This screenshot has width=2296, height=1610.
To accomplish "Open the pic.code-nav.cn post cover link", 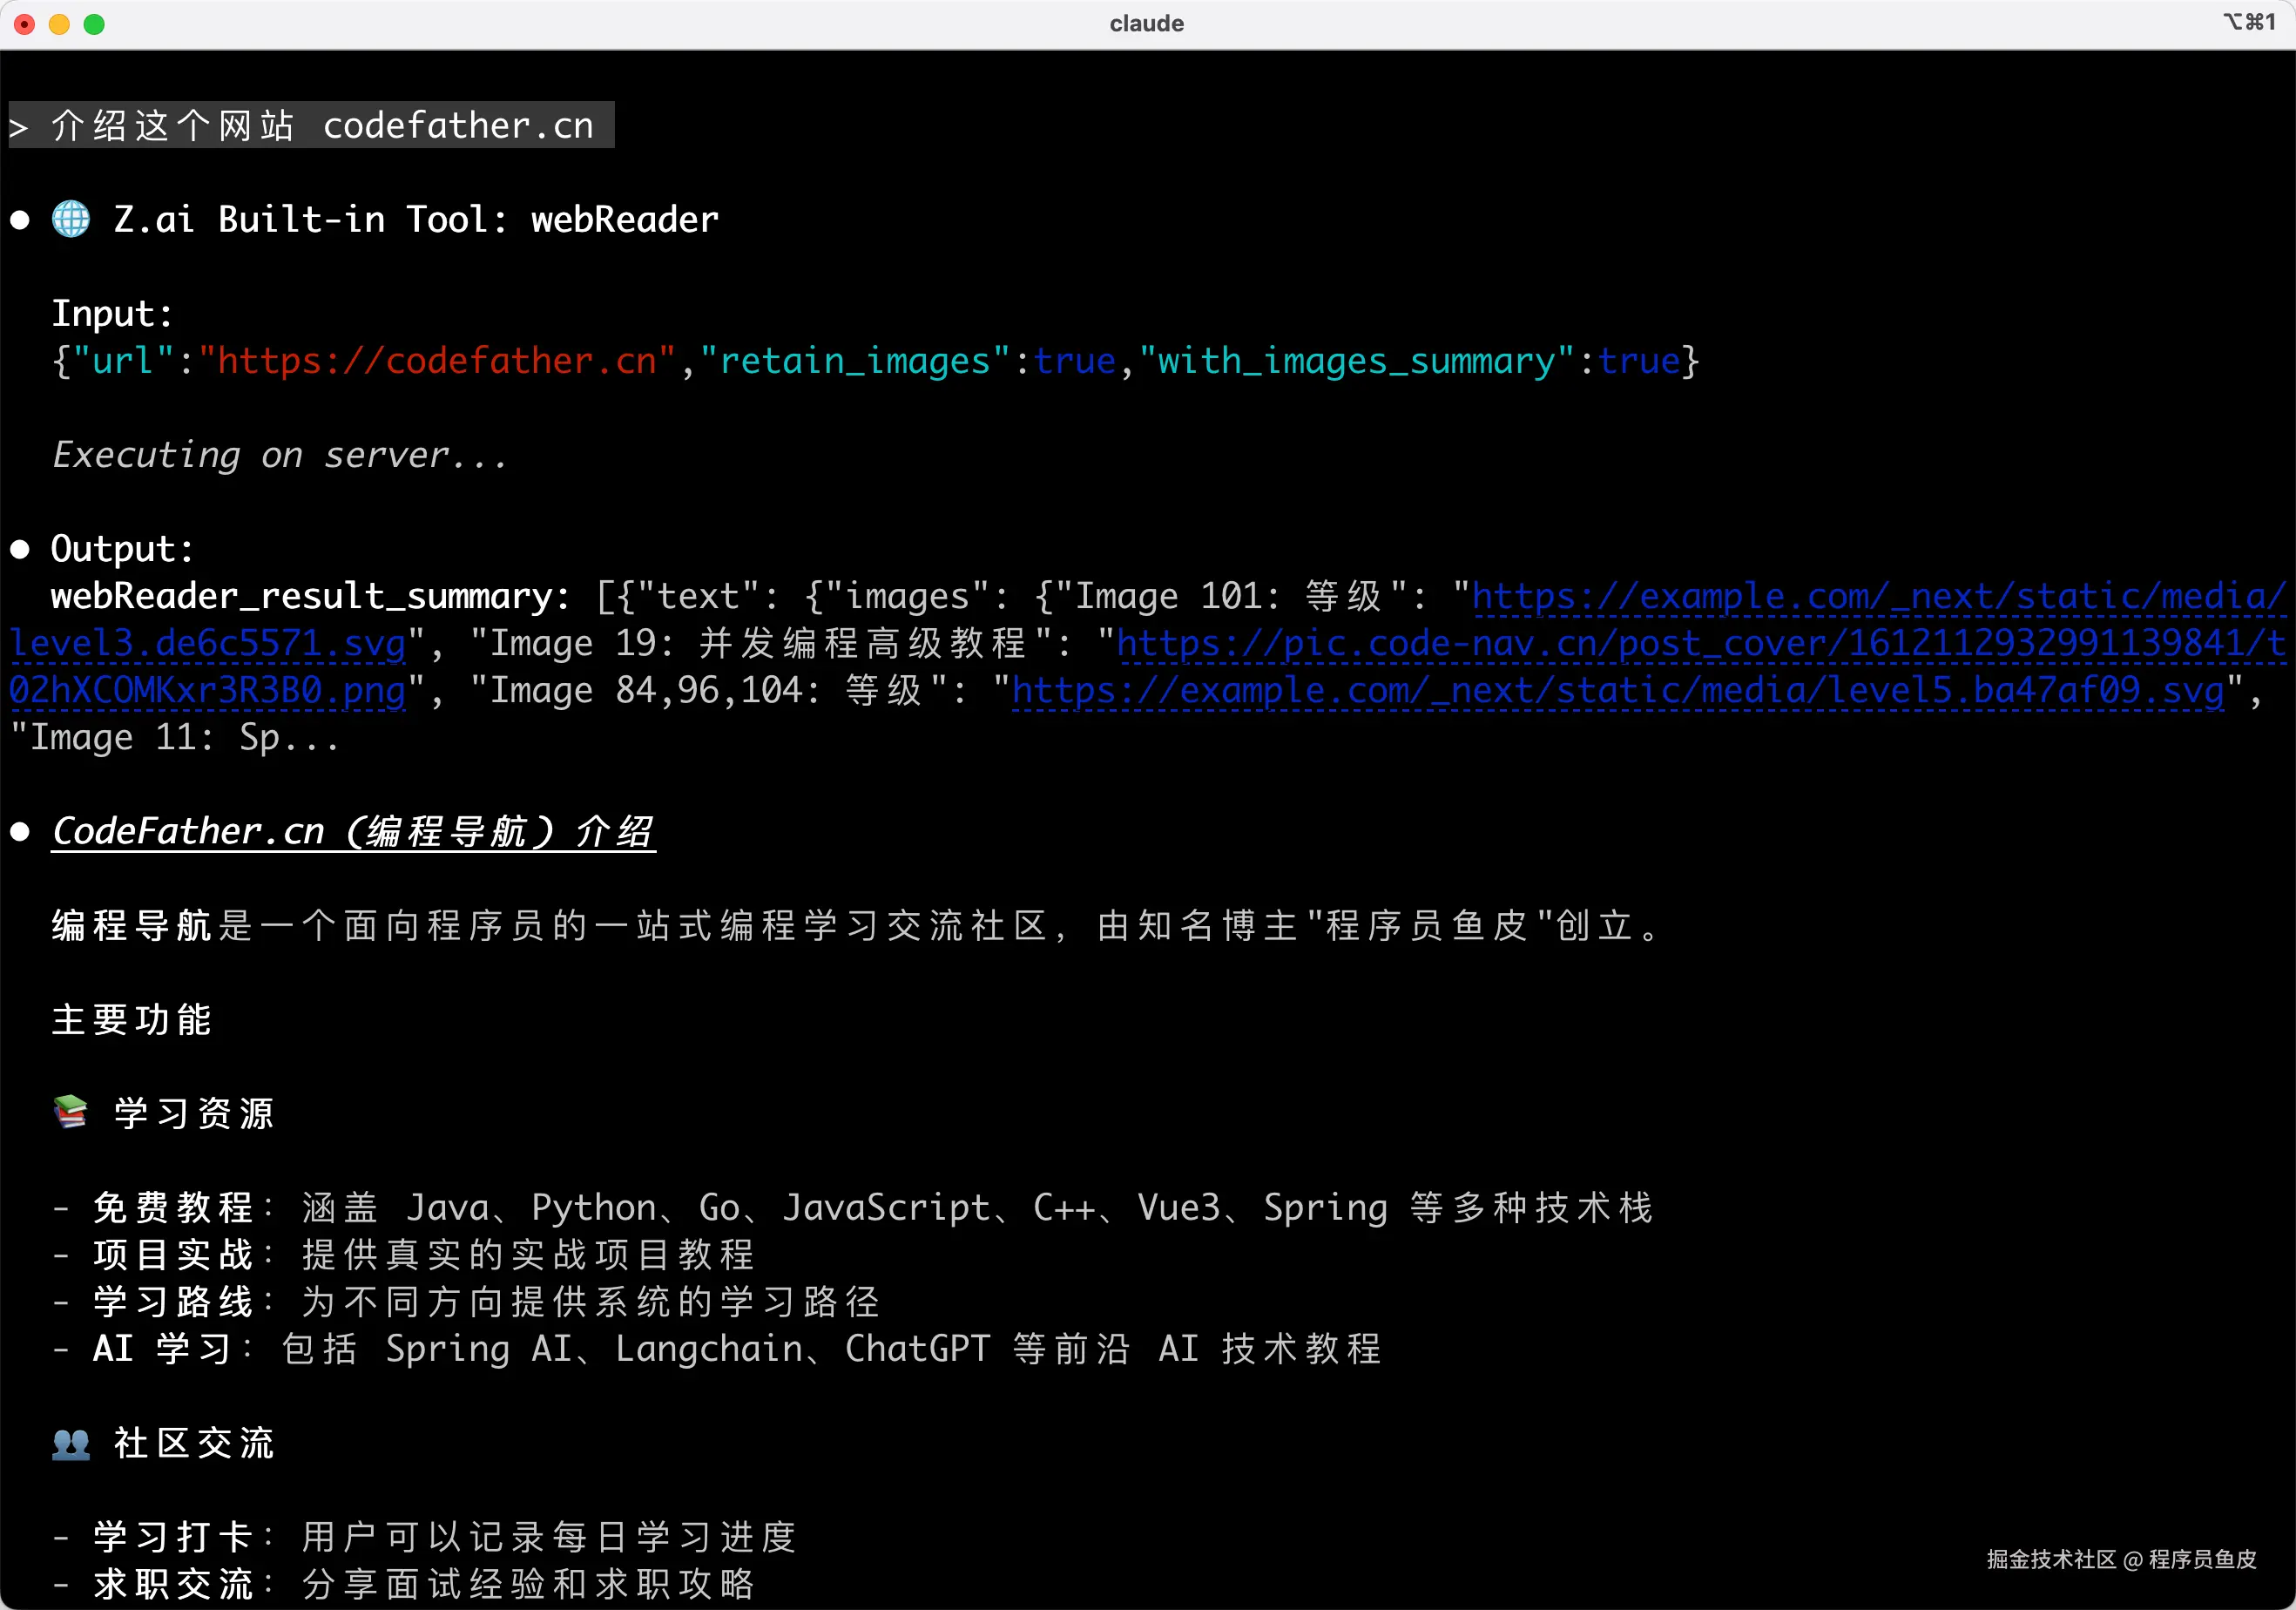I will coord(1700,644).
